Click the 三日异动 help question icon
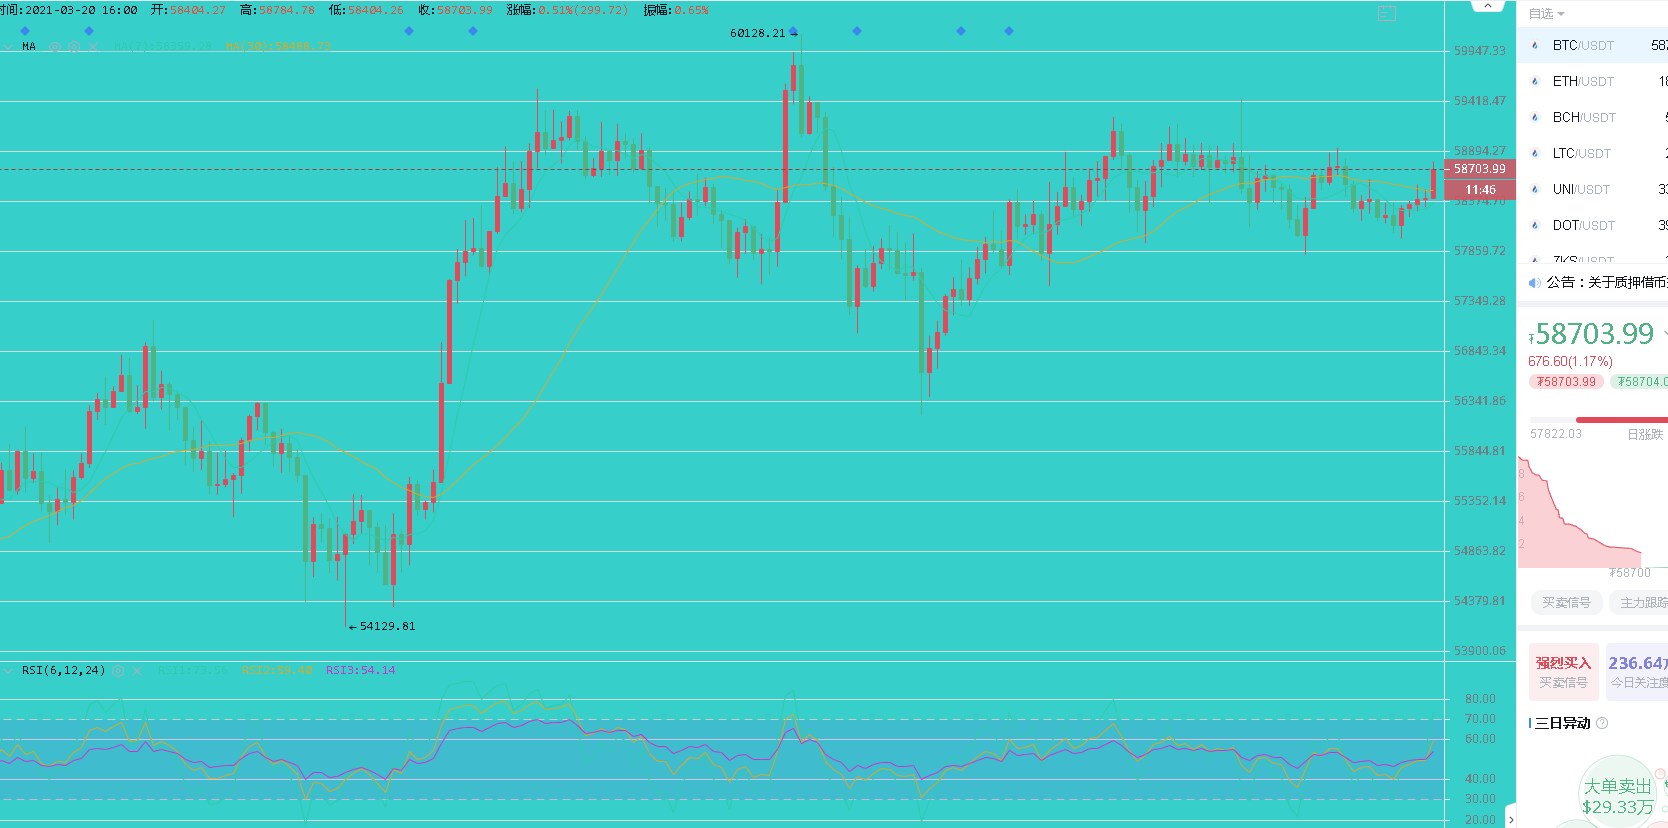Viewport: 1668px width, 828px height. [x=1602, y=723]
